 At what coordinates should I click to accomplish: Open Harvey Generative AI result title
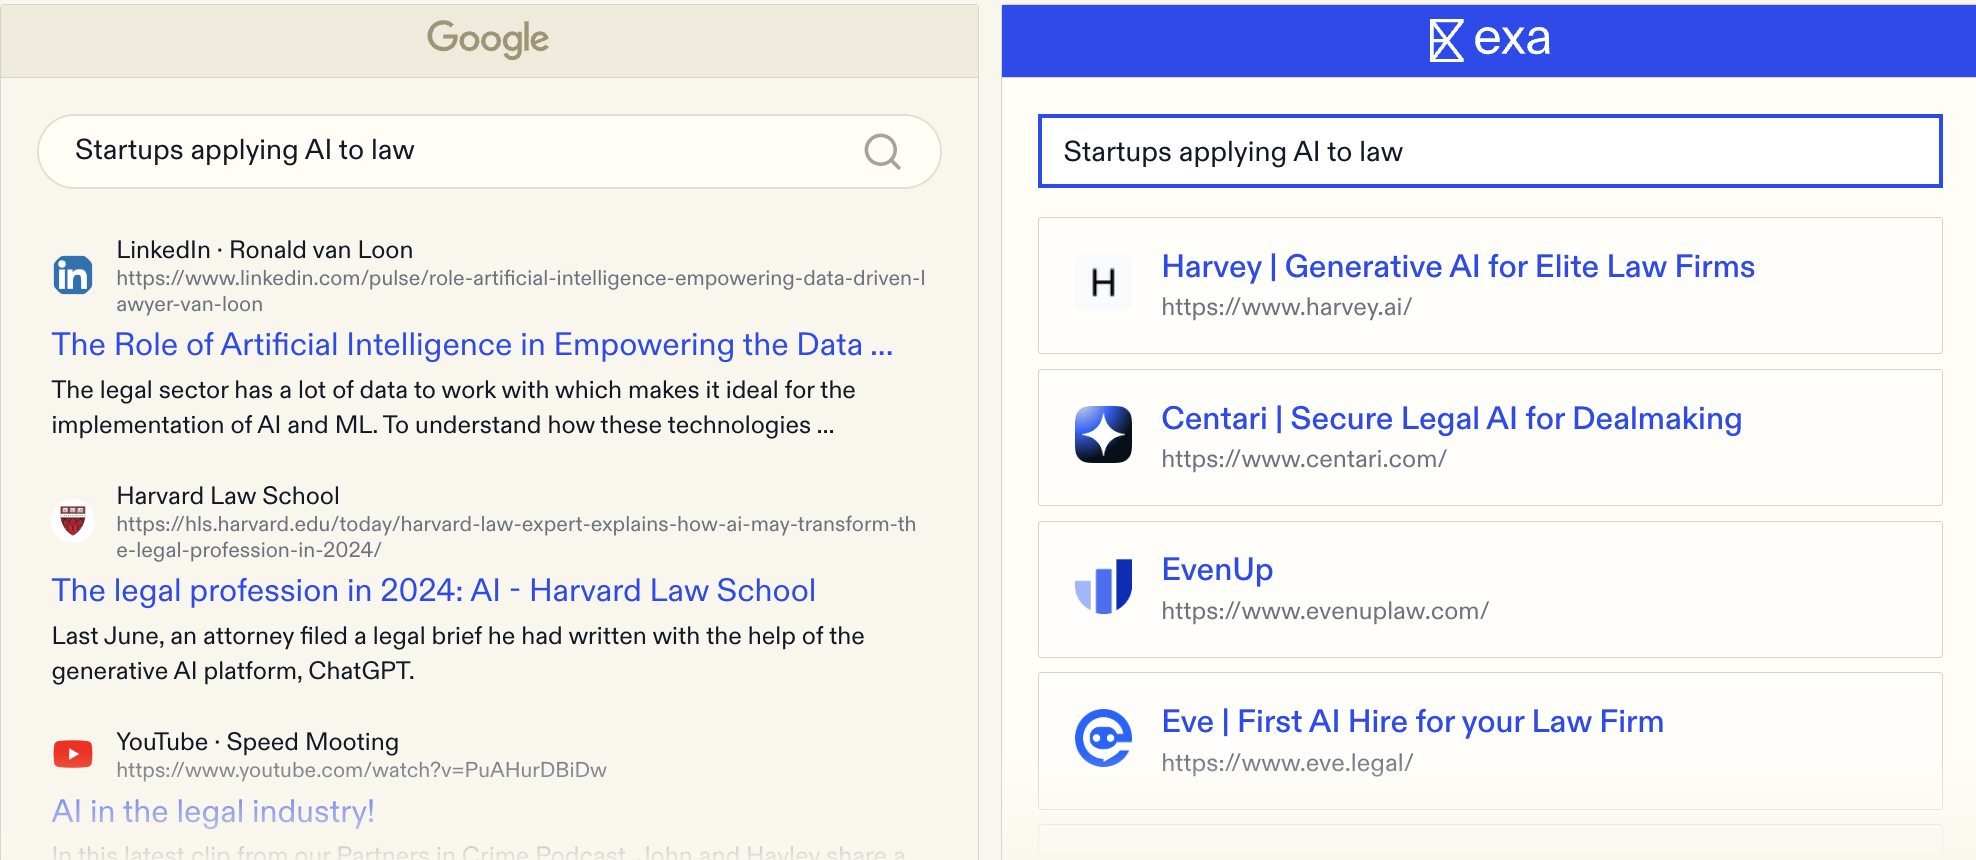pyautogui.click(x=1457, y=267)
